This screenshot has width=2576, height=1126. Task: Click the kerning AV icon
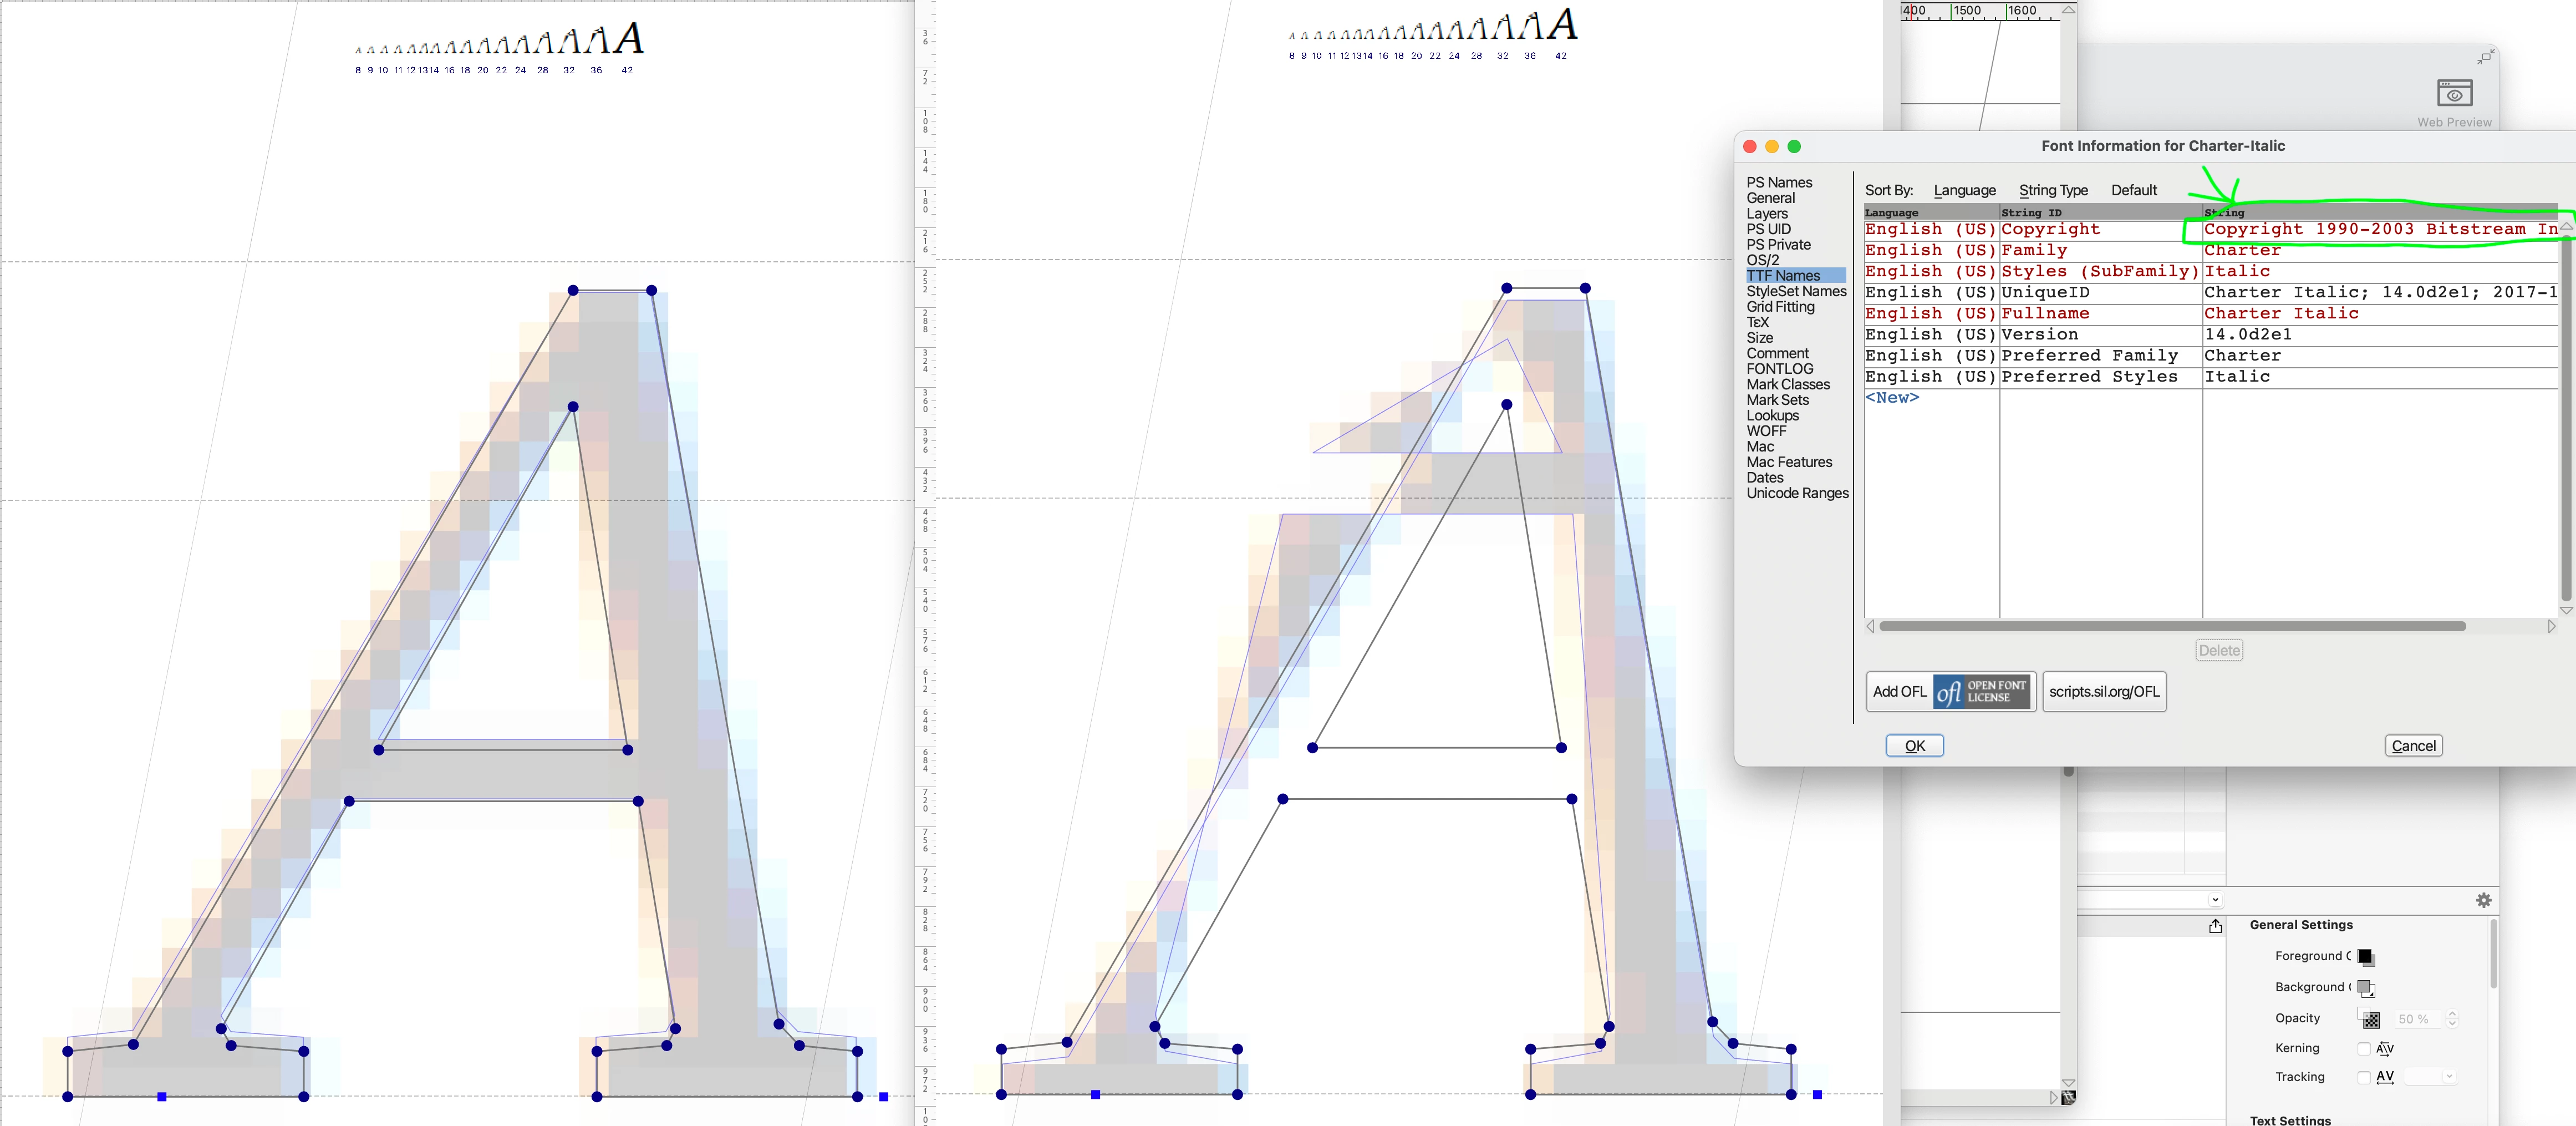pyautogui.click(x=2385, y=1048)
